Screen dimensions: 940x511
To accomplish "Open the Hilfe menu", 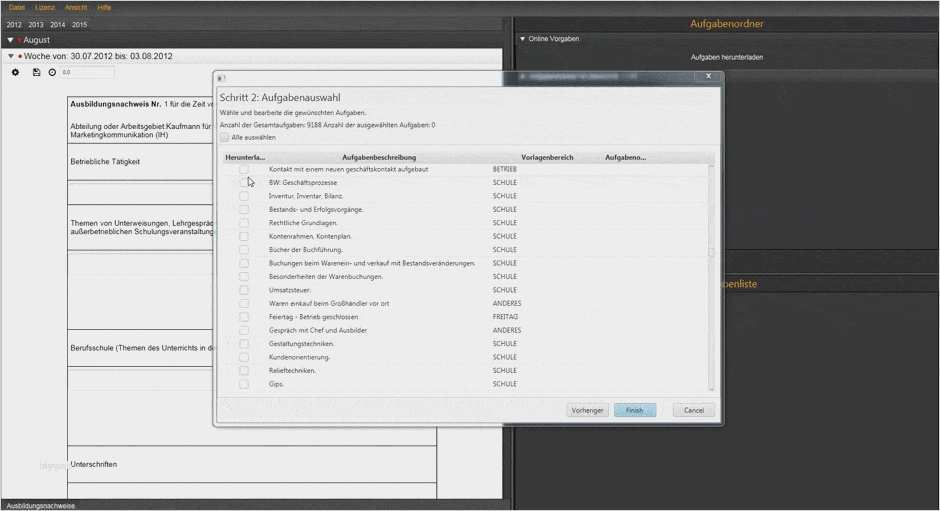I will pyautogui.click(x=104, y=7).
